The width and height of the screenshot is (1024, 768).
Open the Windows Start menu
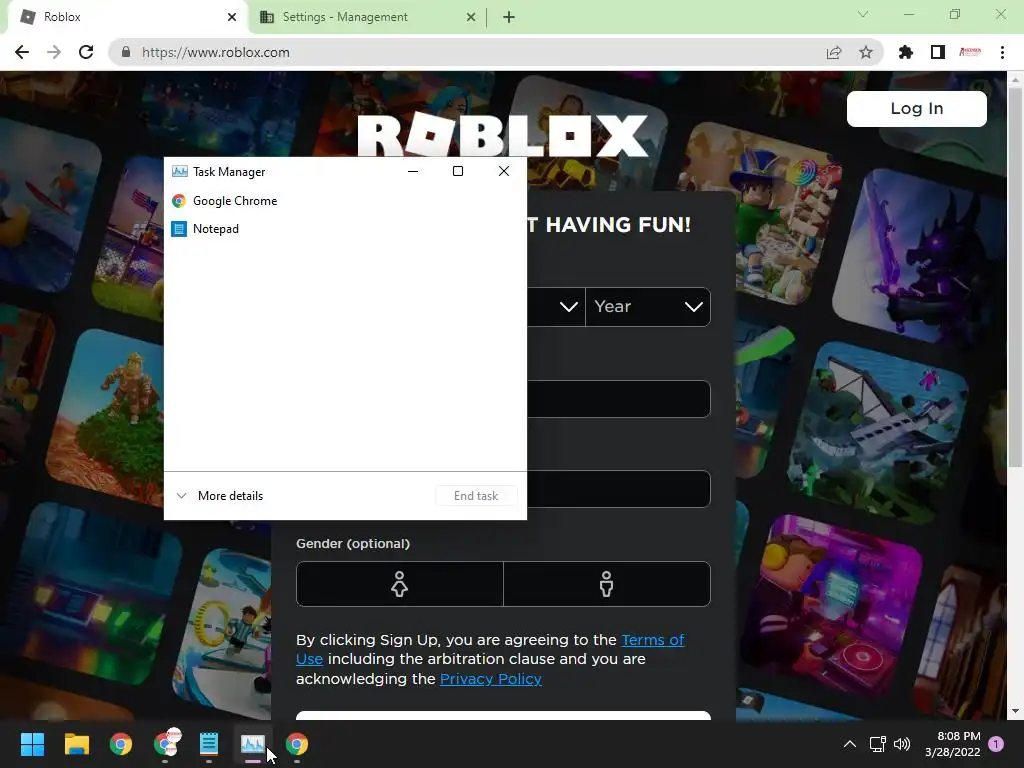click(x=32, y=744)
